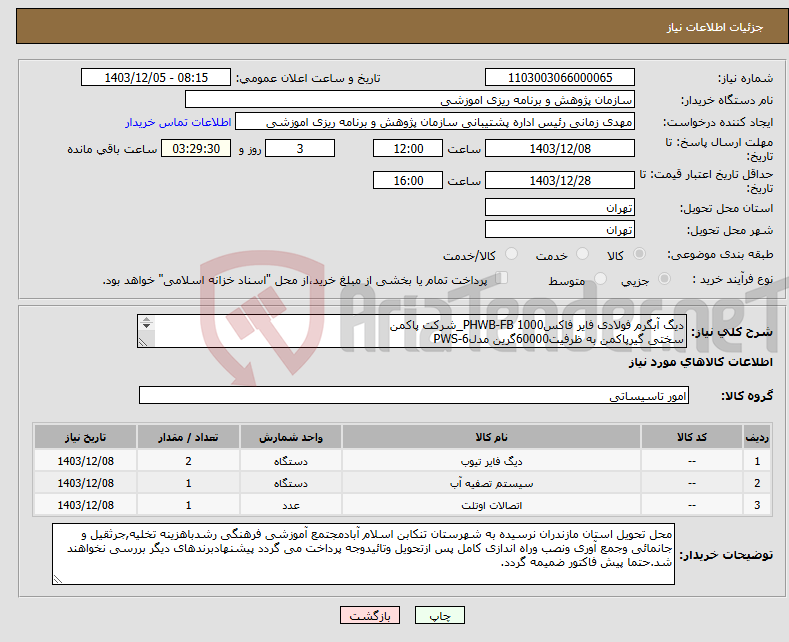
Task: Click response deadline date 1403/12/08 field
Action: pyautogui.click(x=560, y=148)
